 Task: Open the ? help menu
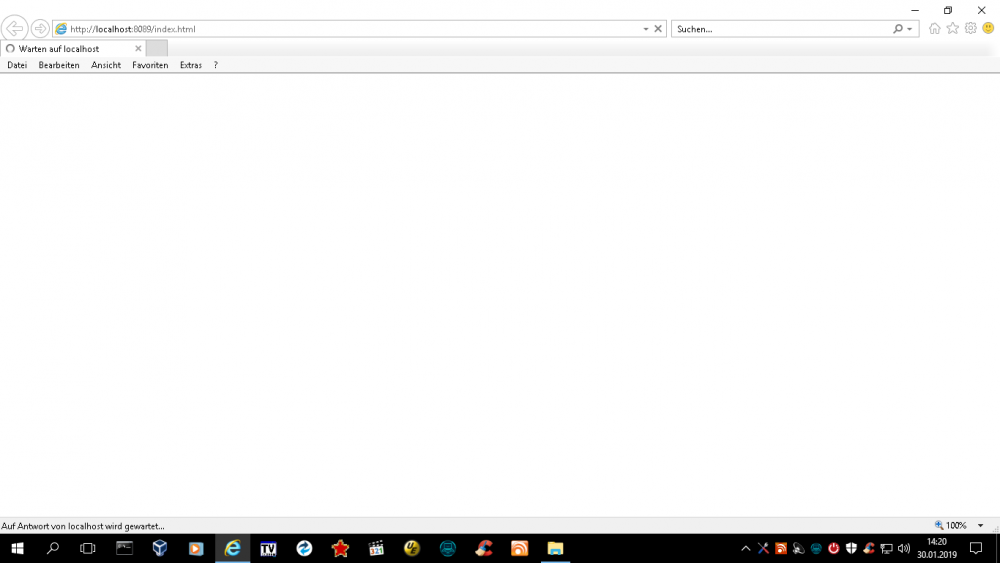coord(216,65)
